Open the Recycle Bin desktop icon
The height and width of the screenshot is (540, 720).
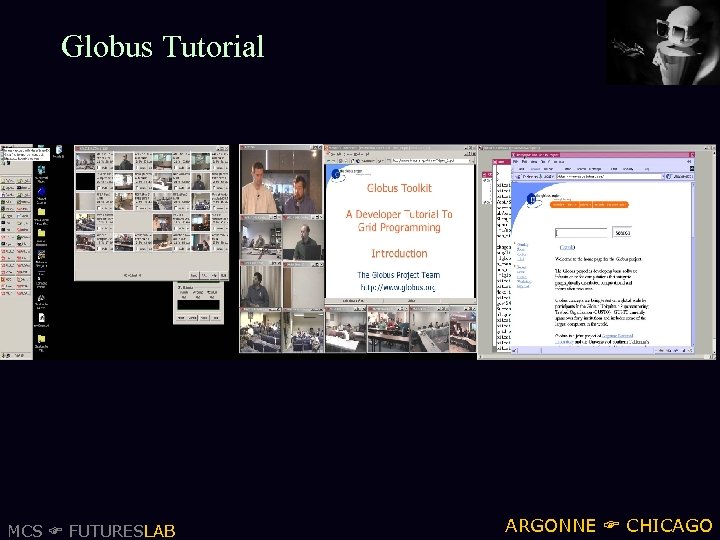pyautogui.click(x=59, y=152)
